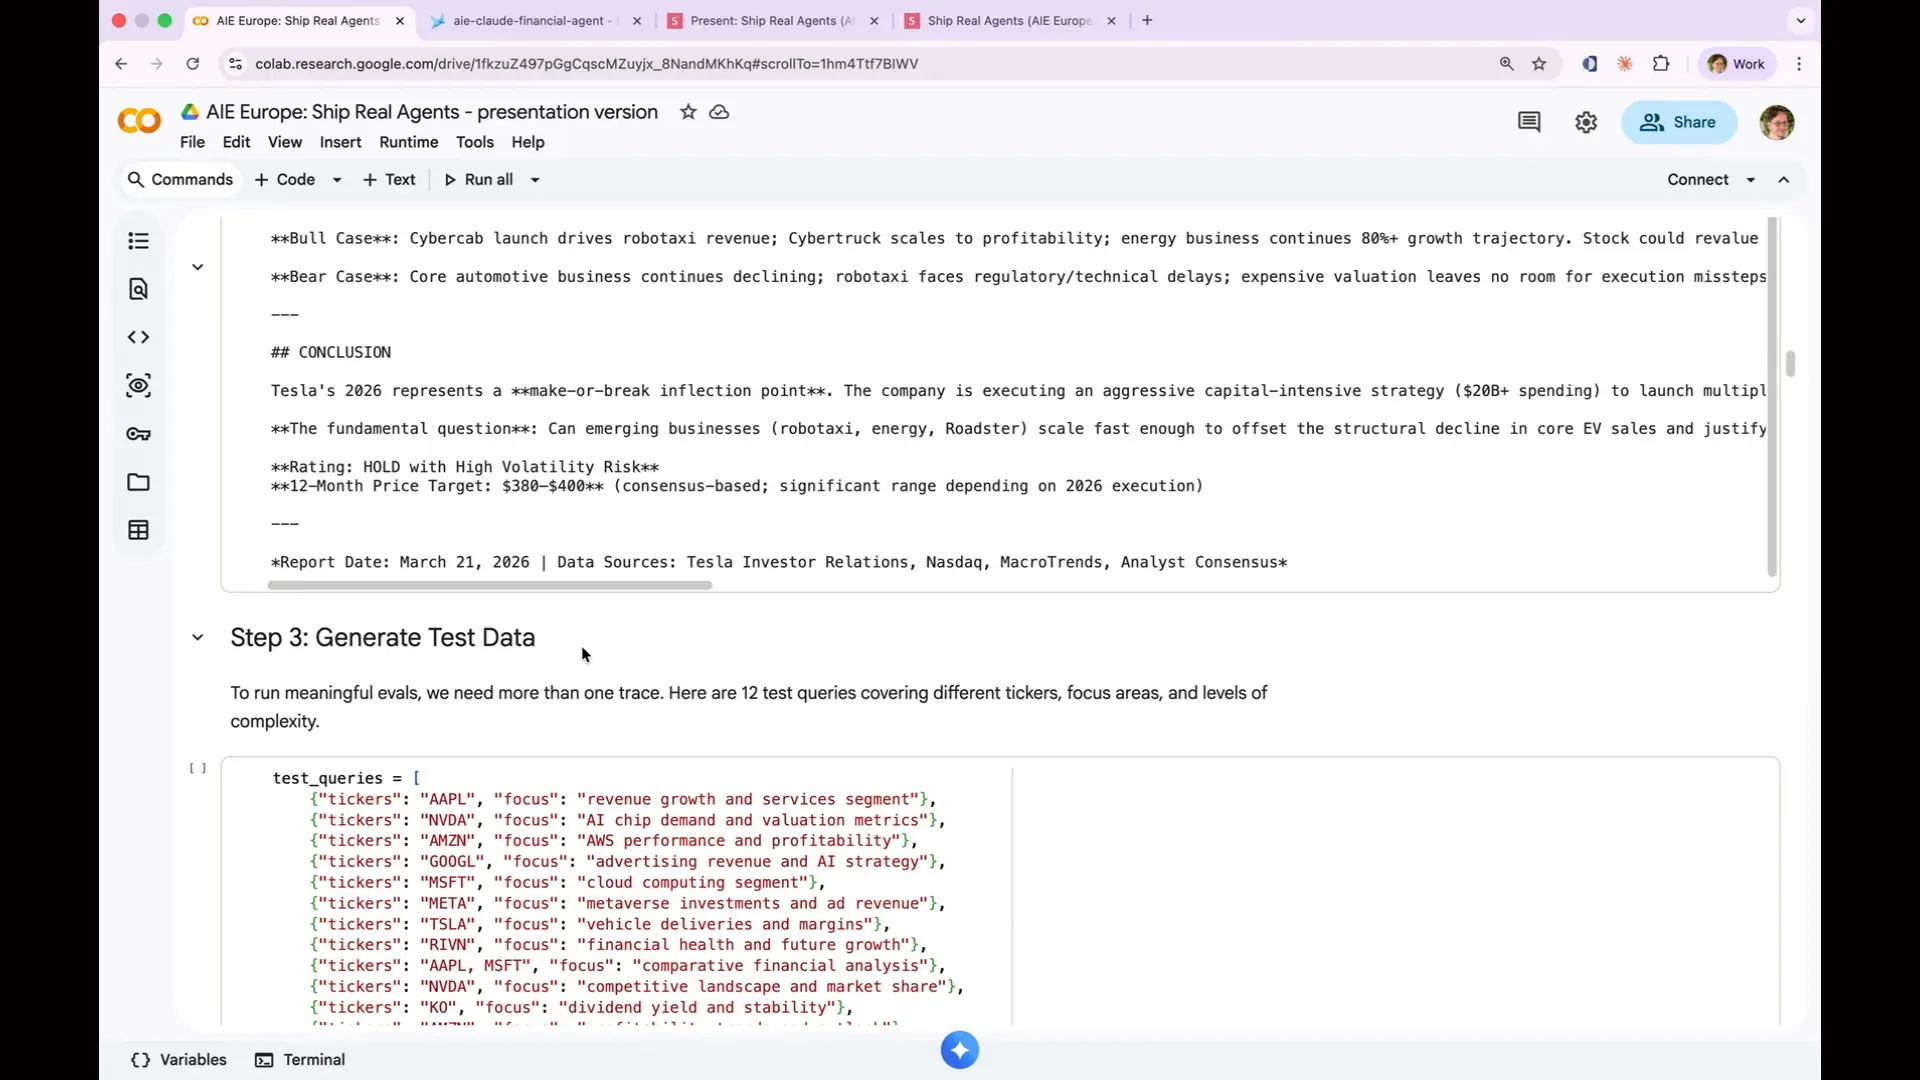Open the File menu
The height and width of the screenshot is (1080, 1920).
[192, 142]
